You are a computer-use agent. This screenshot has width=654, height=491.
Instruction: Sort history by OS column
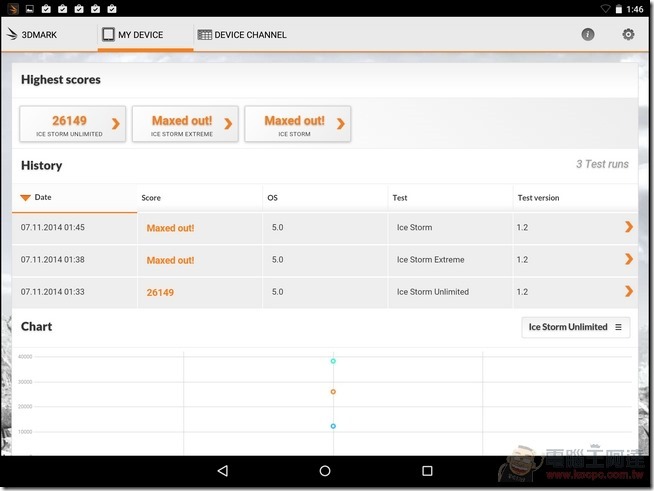325,198
